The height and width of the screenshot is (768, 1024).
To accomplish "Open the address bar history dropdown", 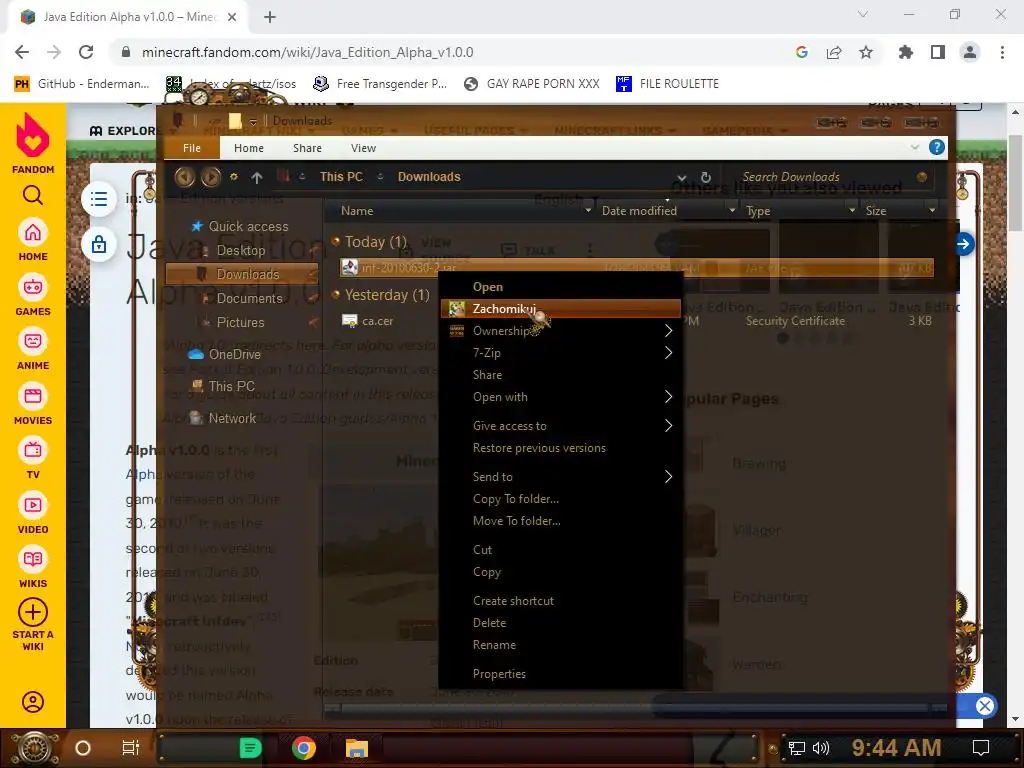I will click(681, 177).
